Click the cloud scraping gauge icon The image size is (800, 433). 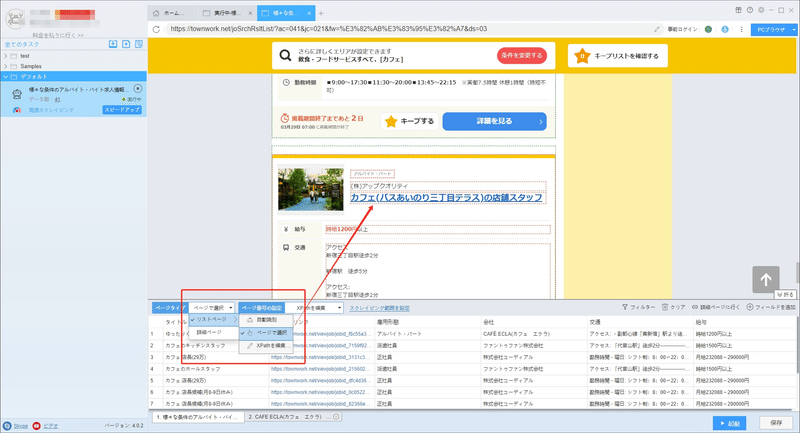pos(16,110)
